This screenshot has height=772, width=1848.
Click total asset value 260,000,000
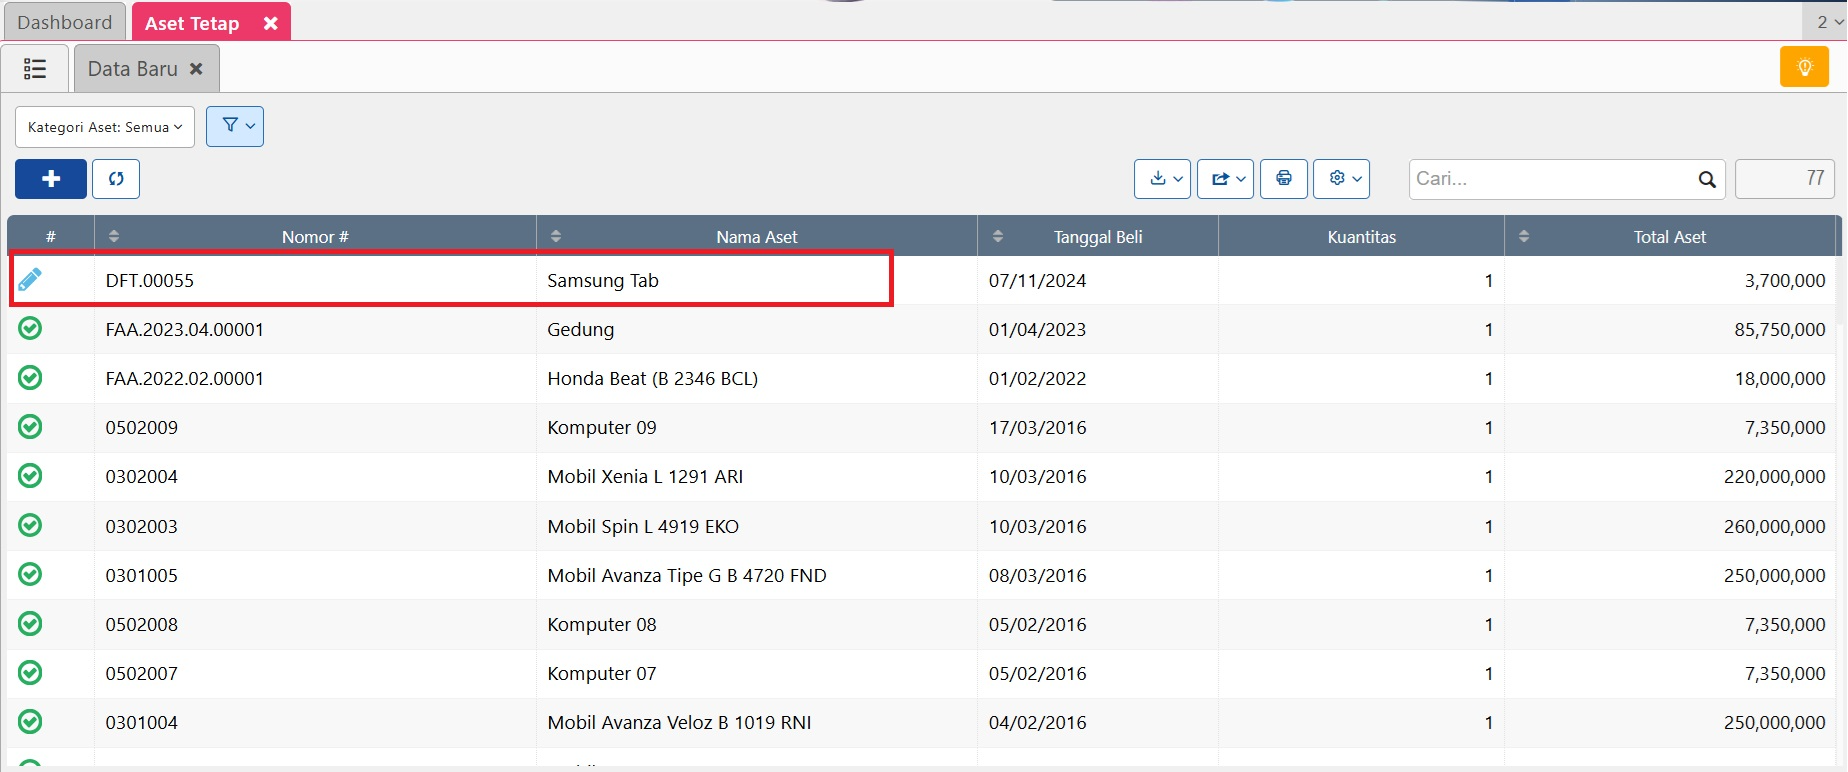click(x=1775, y=527)
